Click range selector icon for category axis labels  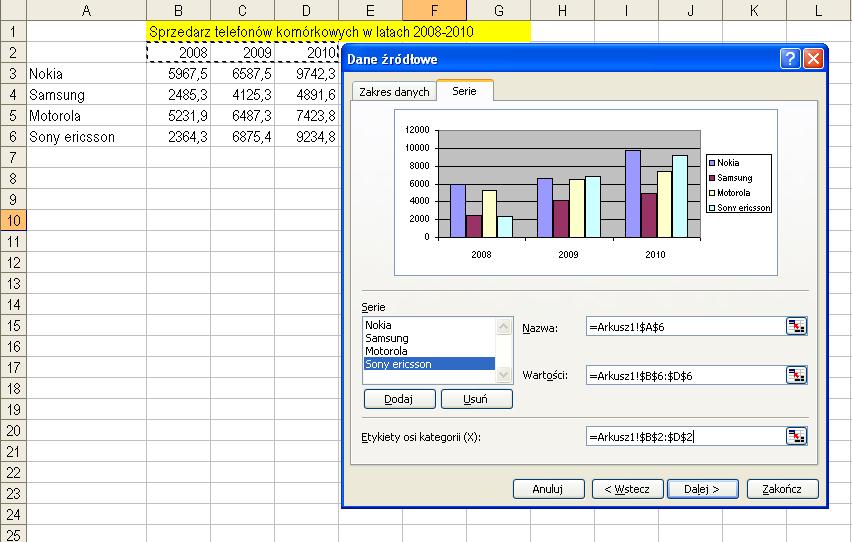coord(796,436)
